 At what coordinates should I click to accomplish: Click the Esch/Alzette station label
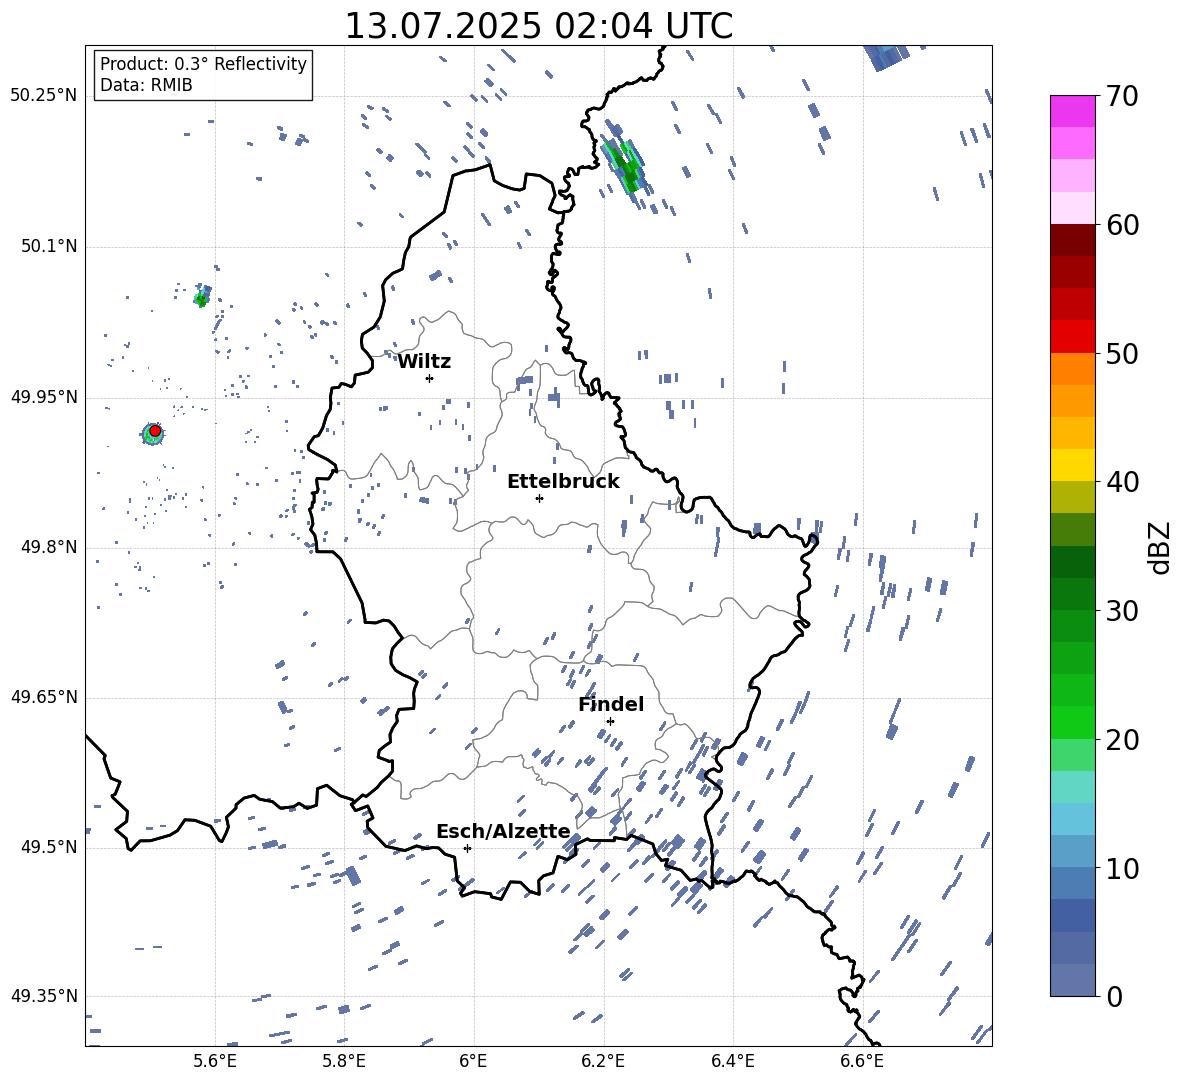(503, 831)
